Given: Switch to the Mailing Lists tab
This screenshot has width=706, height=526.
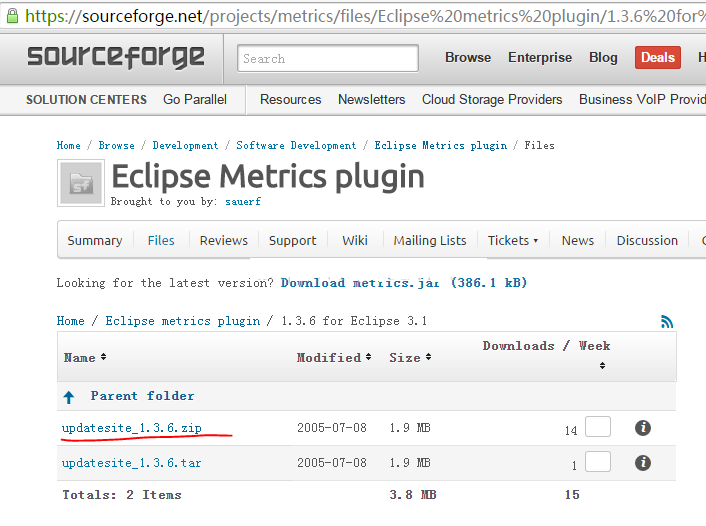Looking at the screenshot, I should pyautogui.click(x=429, y=240).
